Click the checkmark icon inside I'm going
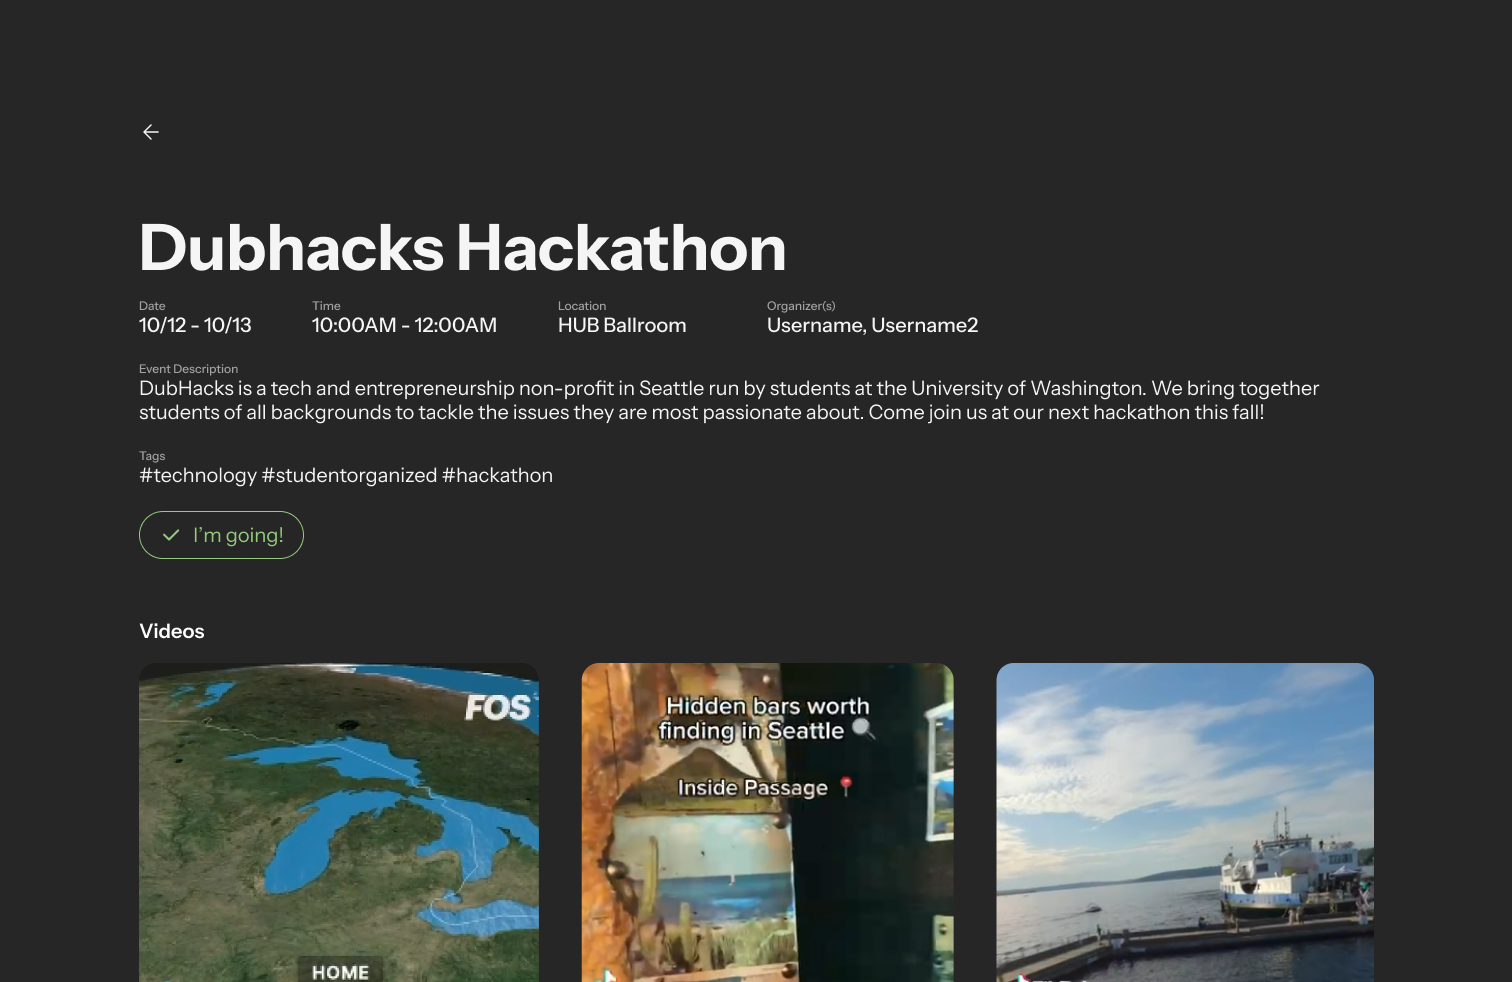Image resolution: width=1512 pixels, height=982 pixels. (171, 535)
